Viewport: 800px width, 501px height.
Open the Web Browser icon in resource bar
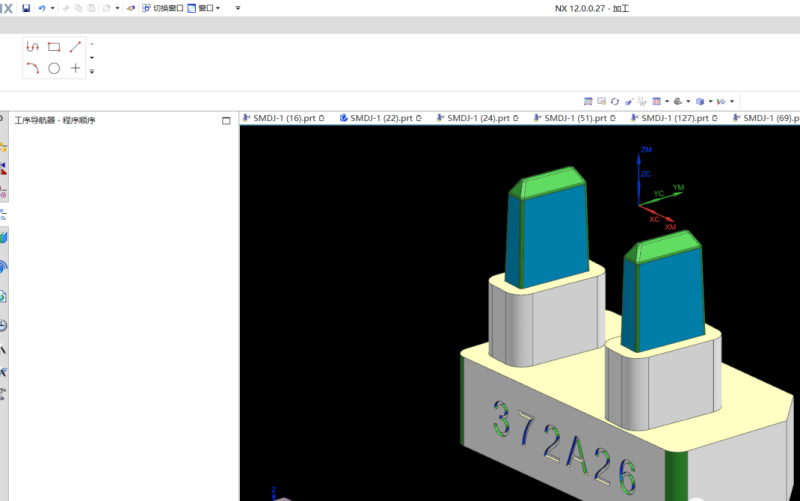[x=4, y=267]
